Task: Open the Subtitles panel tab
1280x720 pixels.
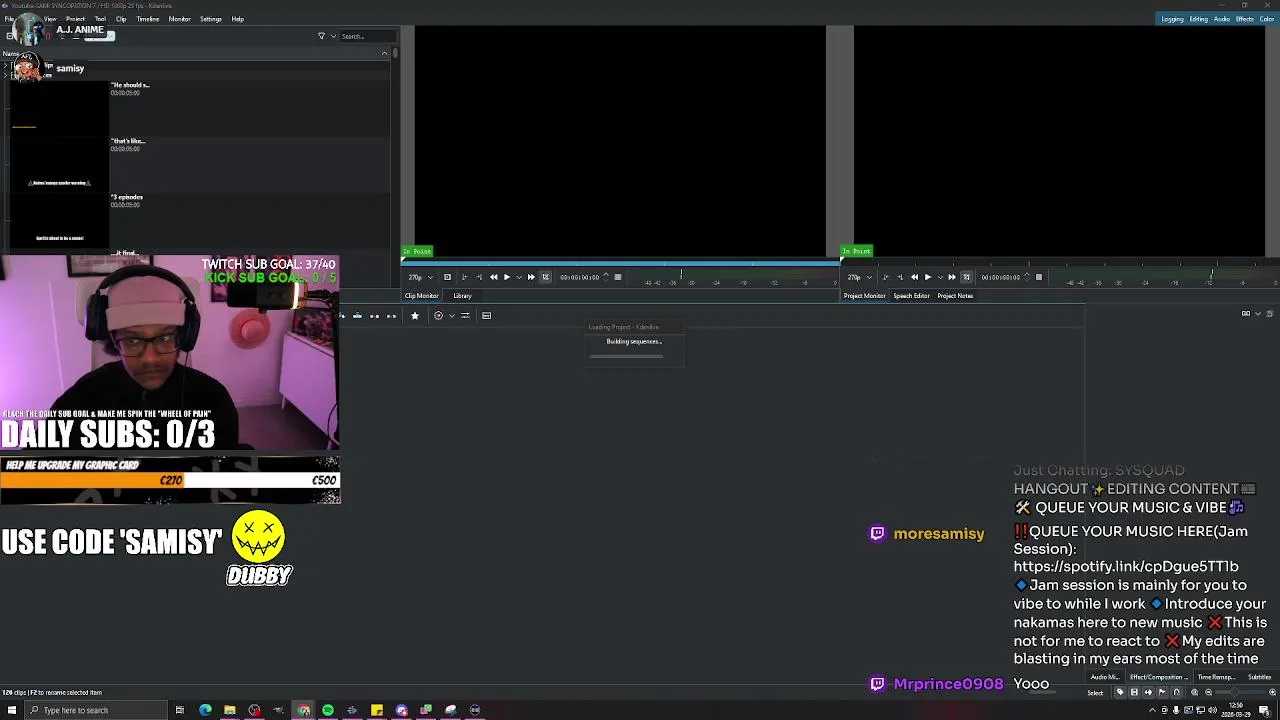Action: tap(1260, 677)
